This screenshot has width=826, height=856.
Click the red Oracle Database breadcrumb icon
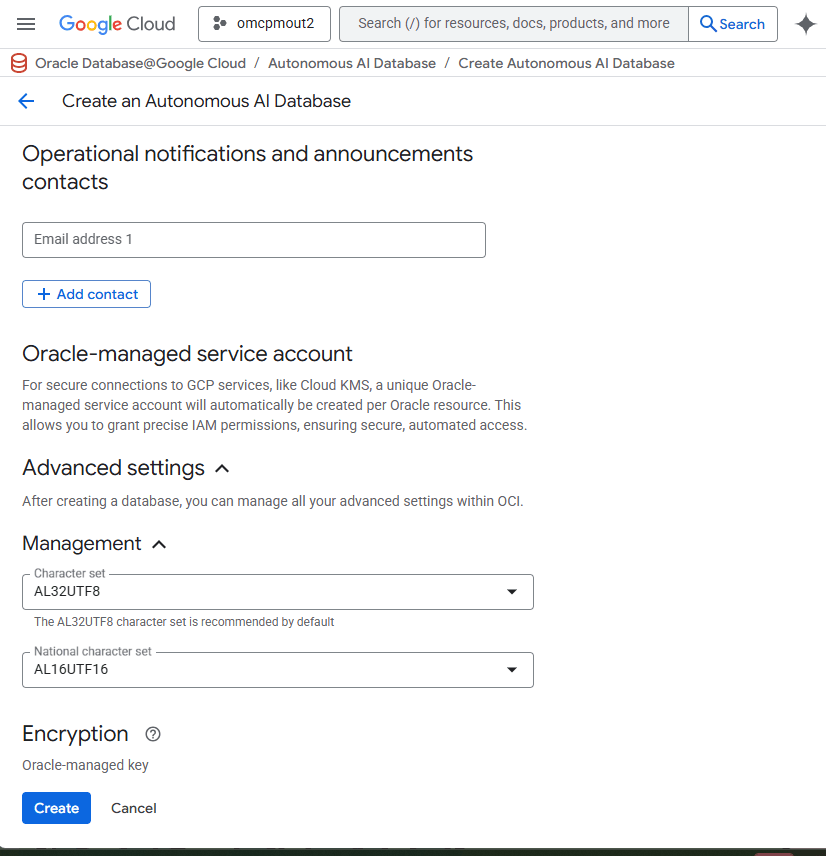point(19,62)
